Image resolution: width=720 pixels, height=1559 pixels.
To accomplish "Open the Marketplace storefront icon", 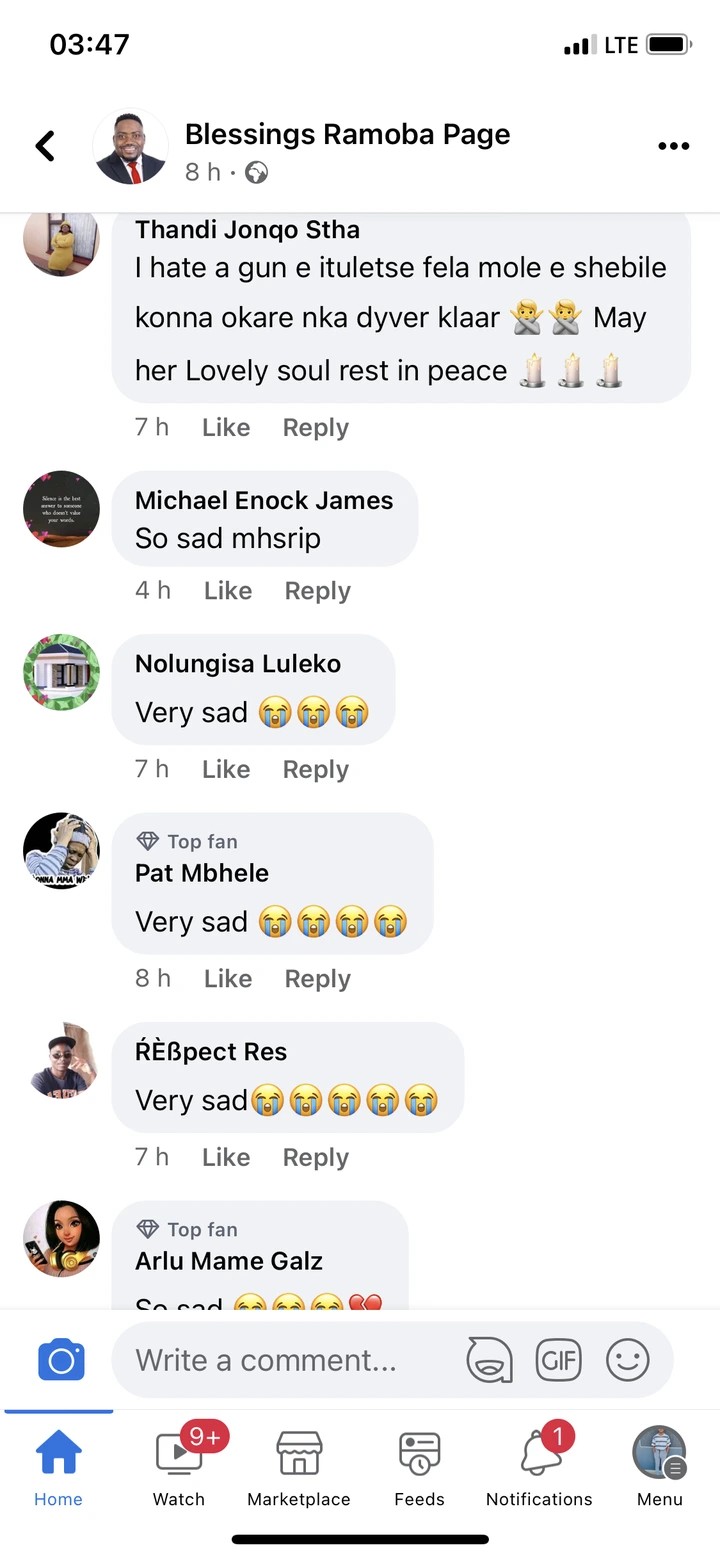I will [299, 1465].
